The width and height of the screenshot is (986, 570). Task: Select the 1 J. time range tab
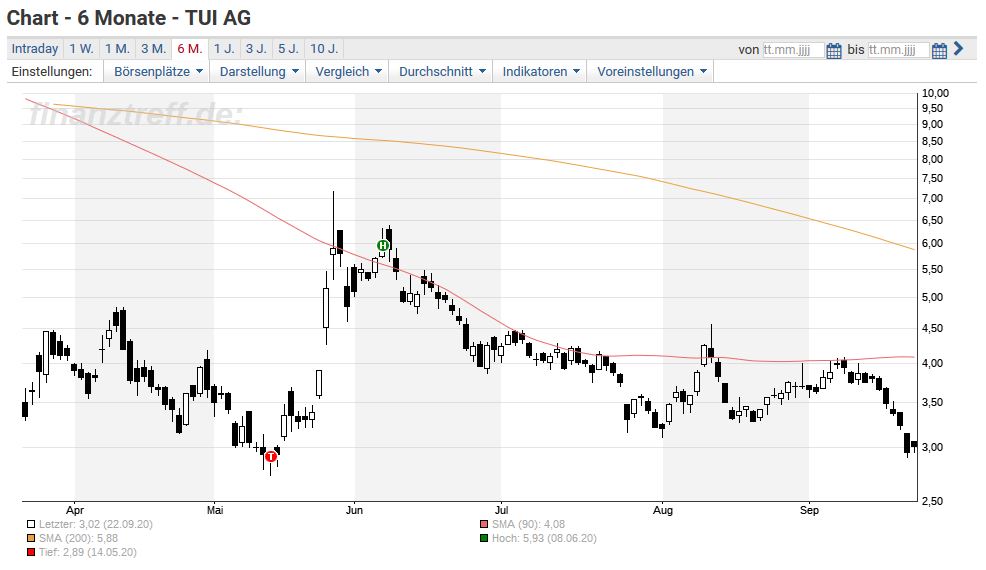[x=224, y=48]
